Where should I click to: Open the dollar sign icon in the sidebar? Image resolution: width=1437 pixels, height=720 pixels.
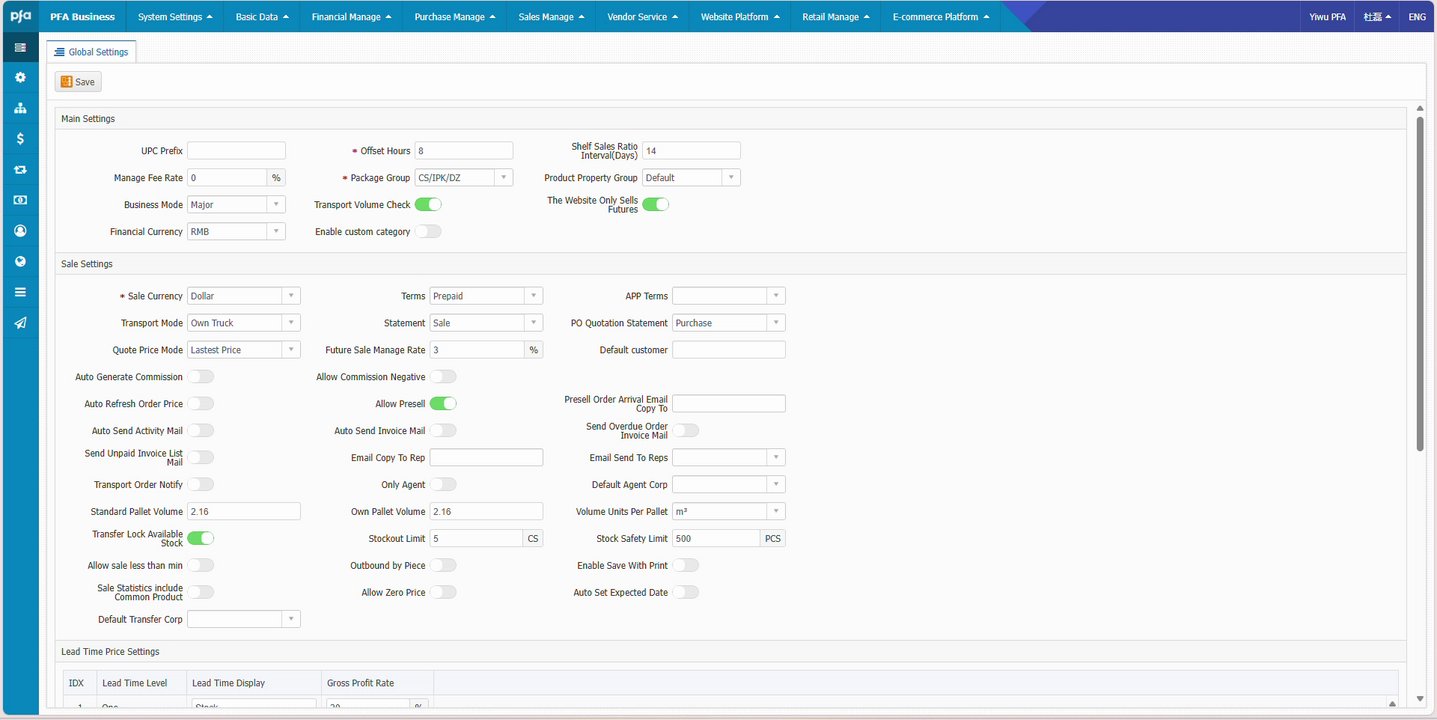pos(20,139)
